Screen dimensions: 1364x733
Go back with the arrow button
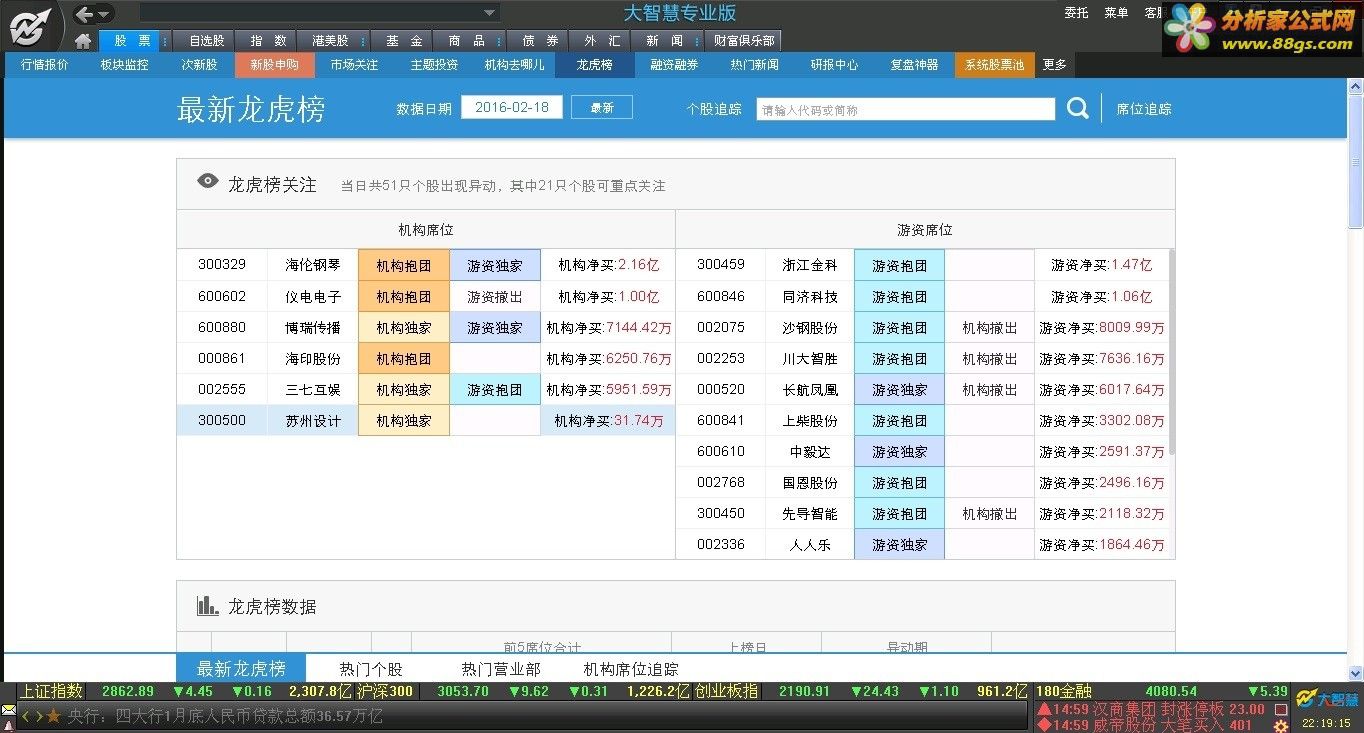click(x=84, y=14)
